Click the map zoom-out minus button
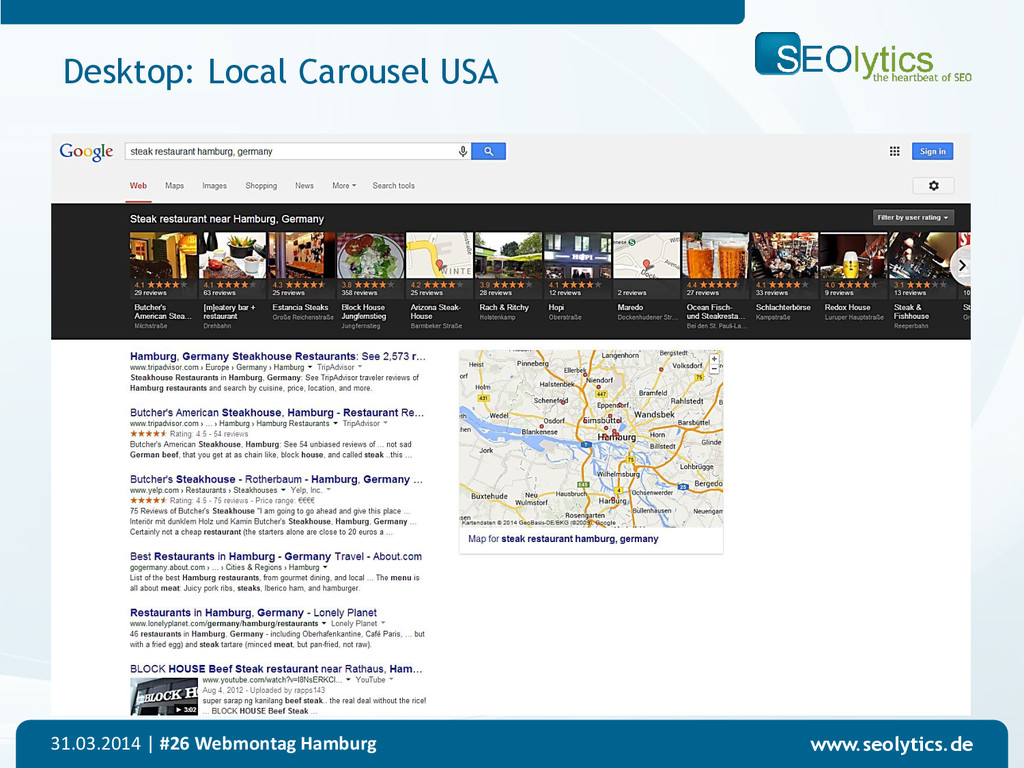This screenshot has width=1024, height=768. click(x=714, y=369)
